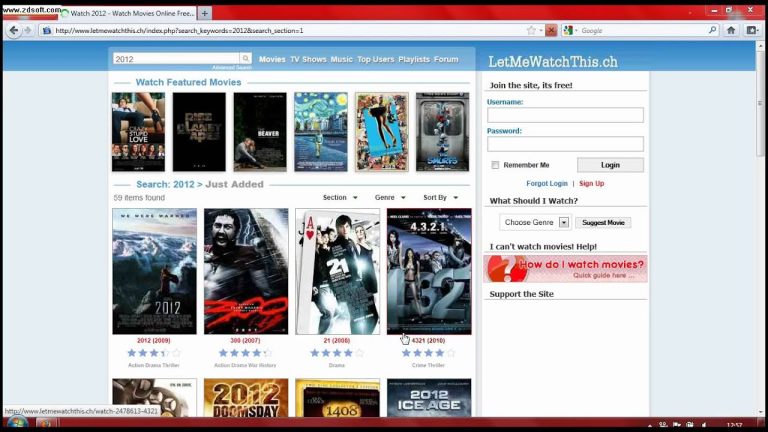Image resolution: width=768 pixels, height=432 pixels.
Task: Rate 21 (2008) with the fifth star
Action: [x=359, y=353]
